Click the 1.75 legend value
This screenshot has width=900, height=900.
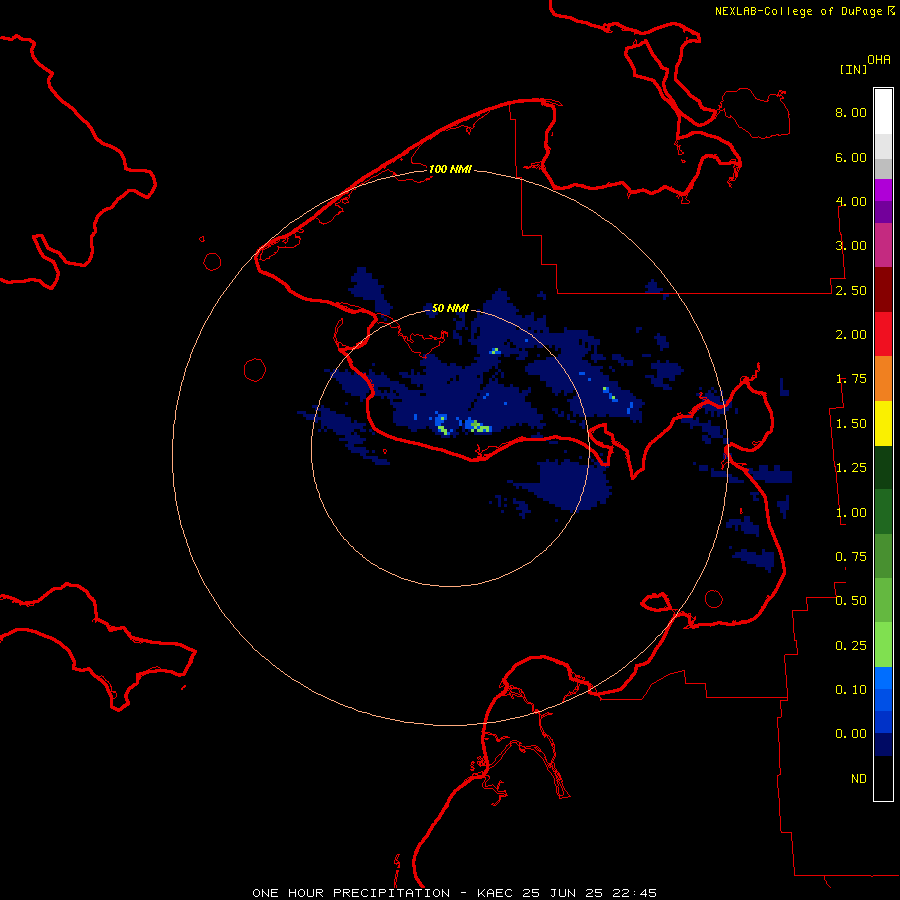click(851, 379)
